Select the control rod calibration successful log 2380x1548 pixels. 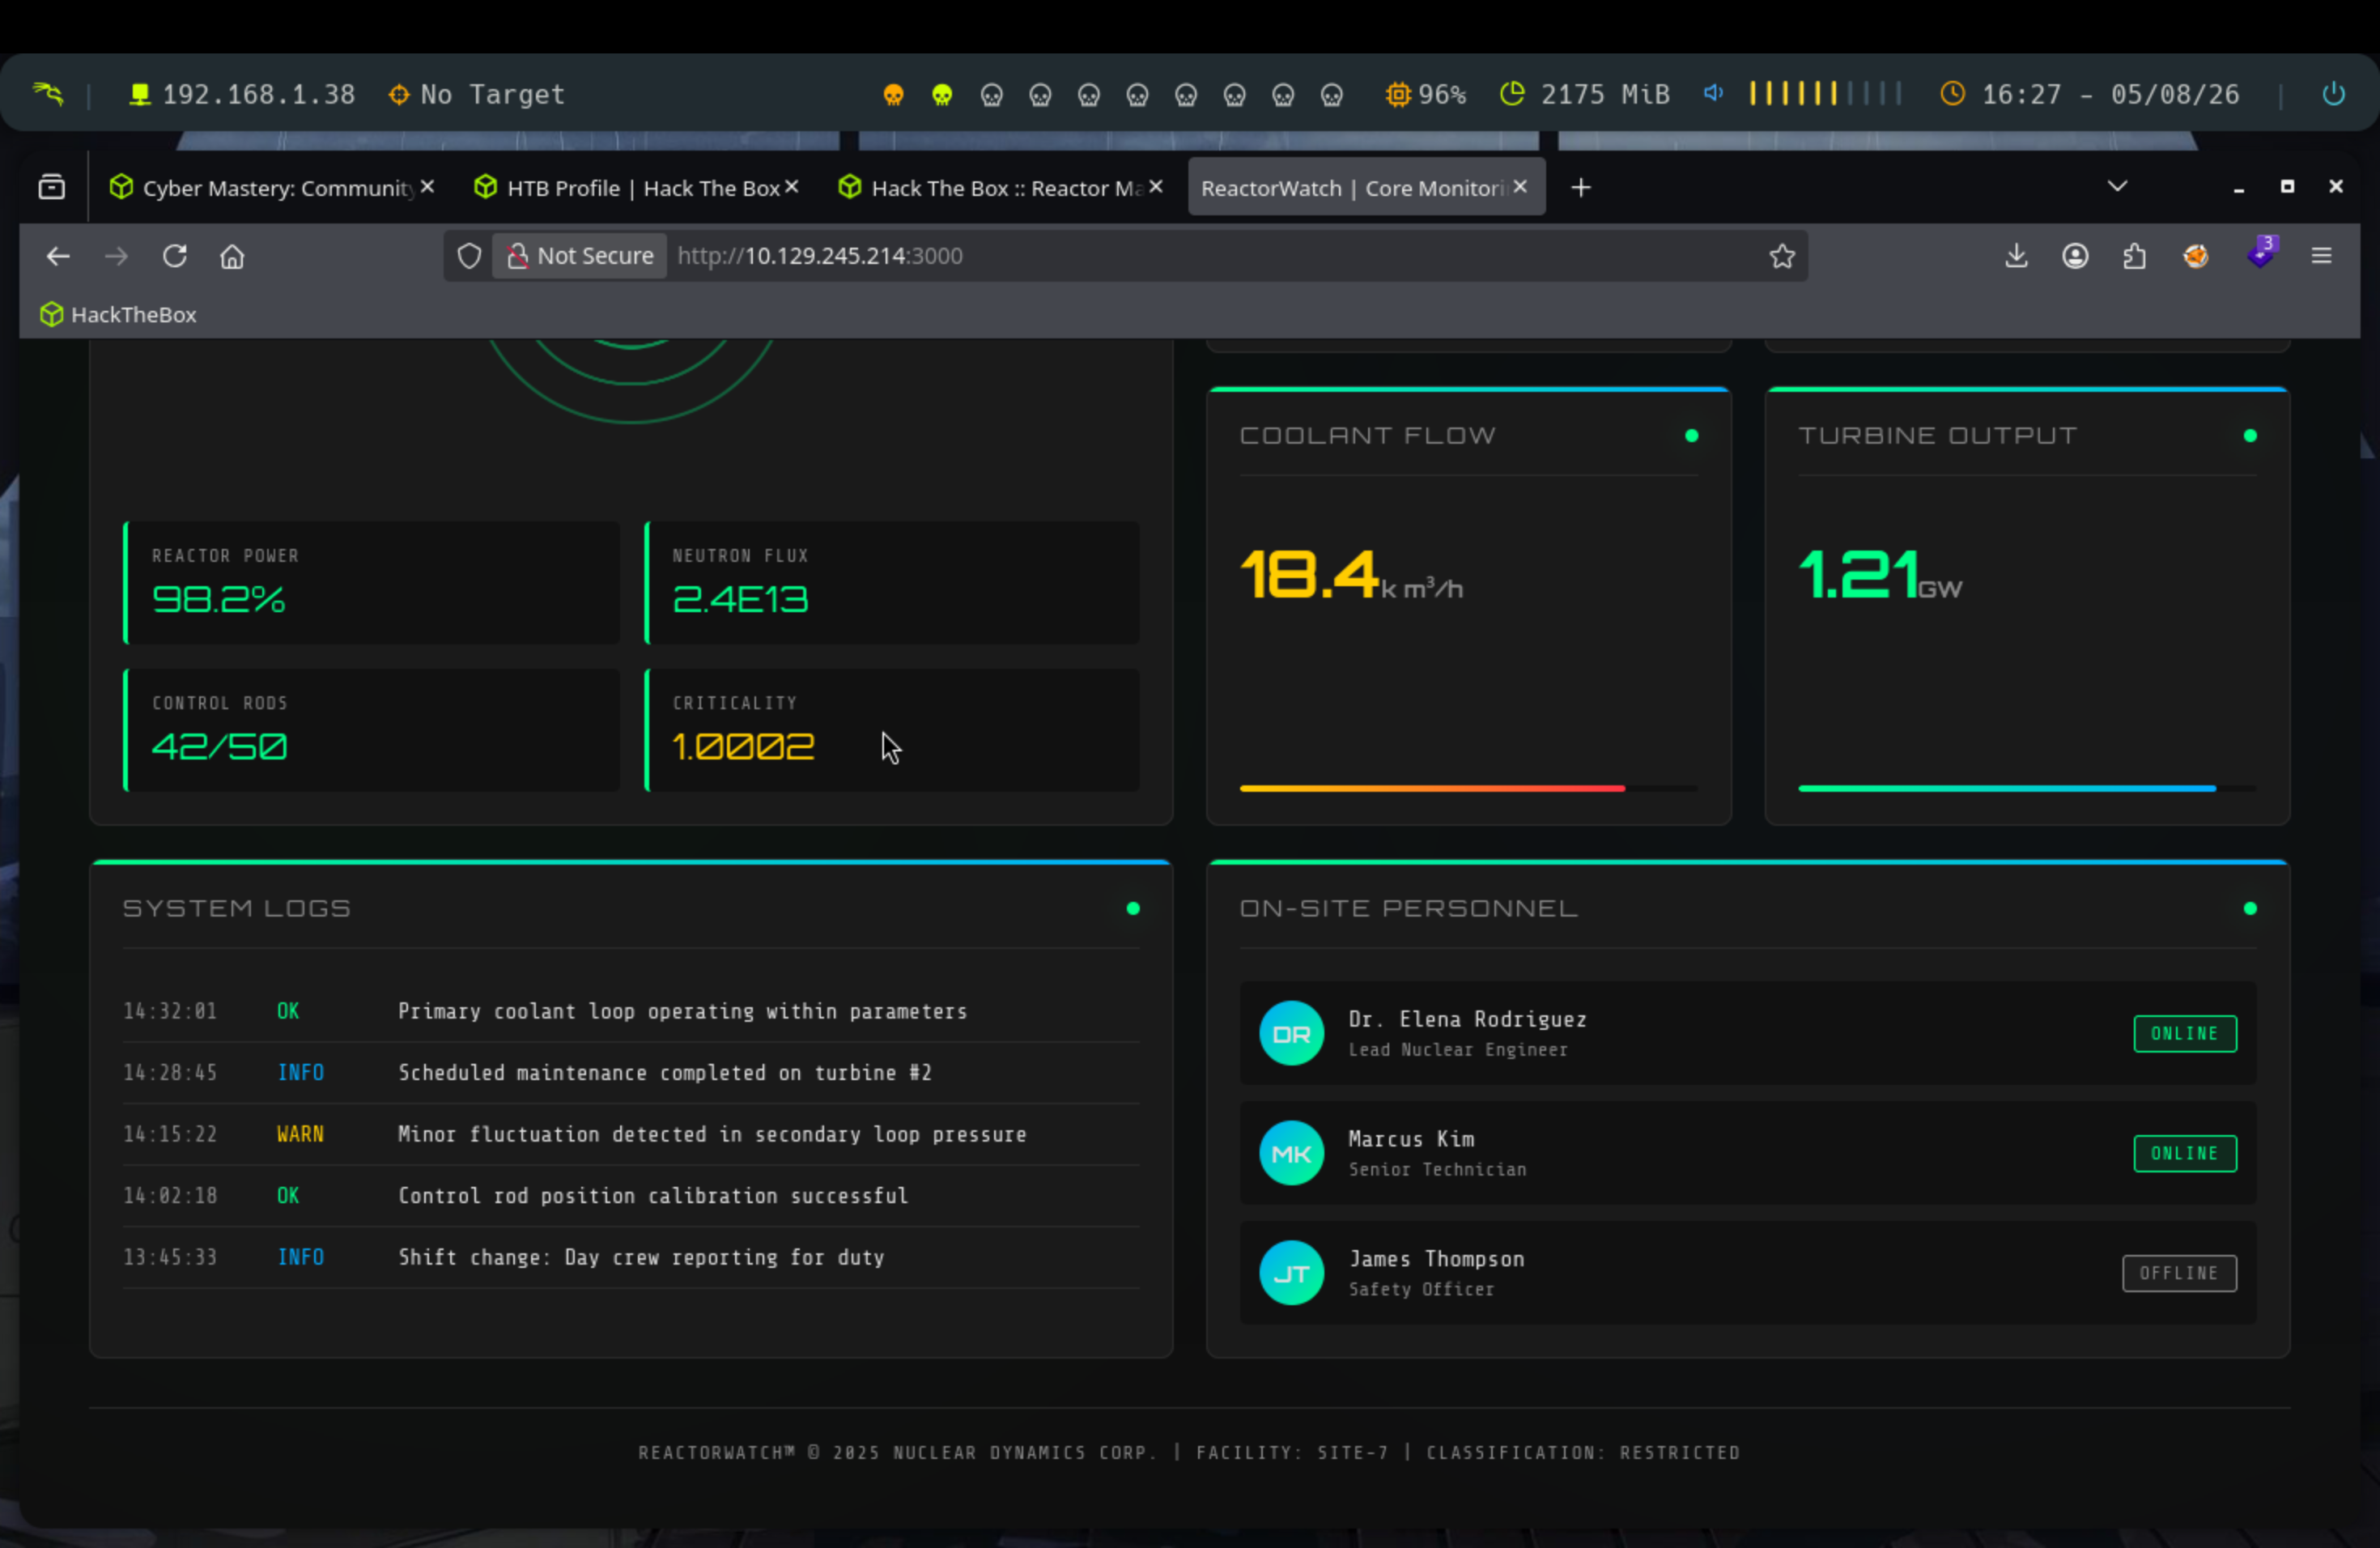pyautogui.click(x=631, y=1196)
